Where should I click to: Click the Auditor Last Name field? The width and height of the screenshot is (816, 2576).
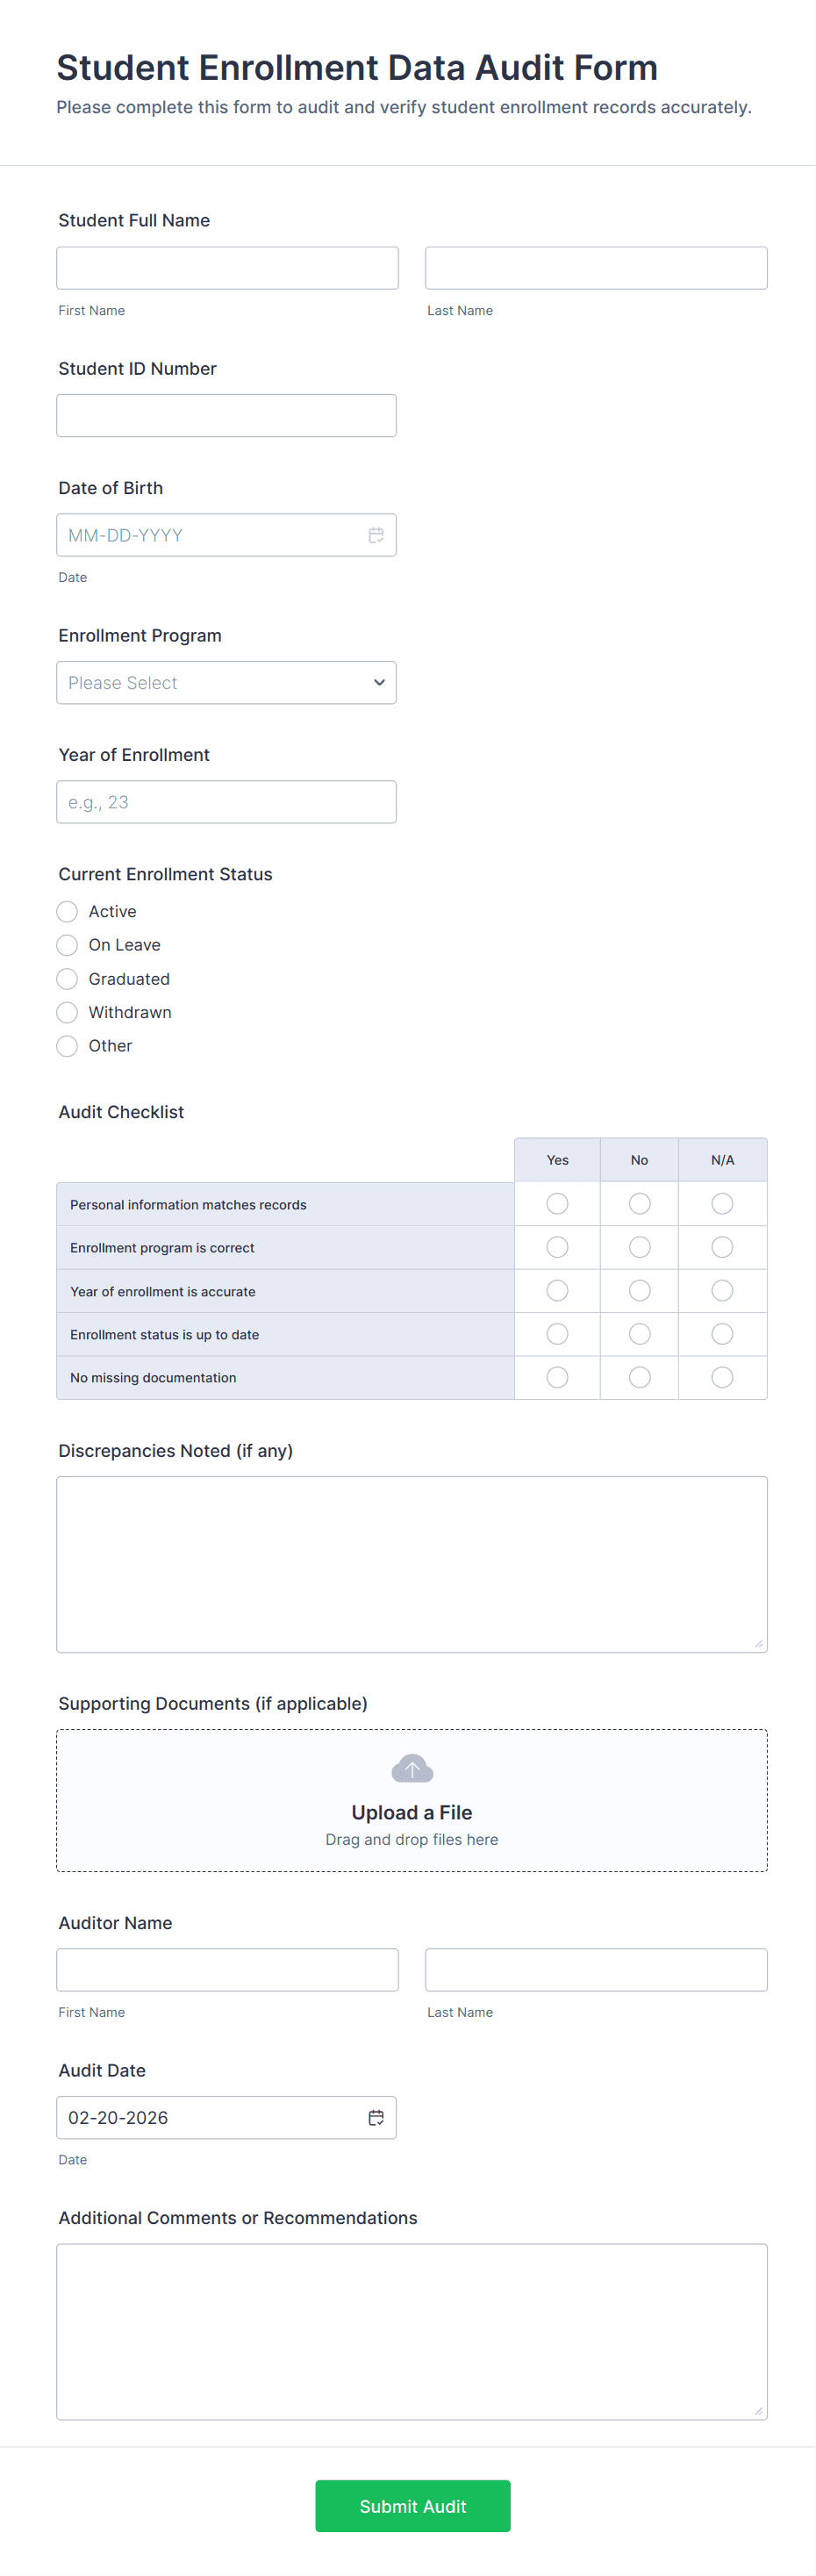(596, 1969)
